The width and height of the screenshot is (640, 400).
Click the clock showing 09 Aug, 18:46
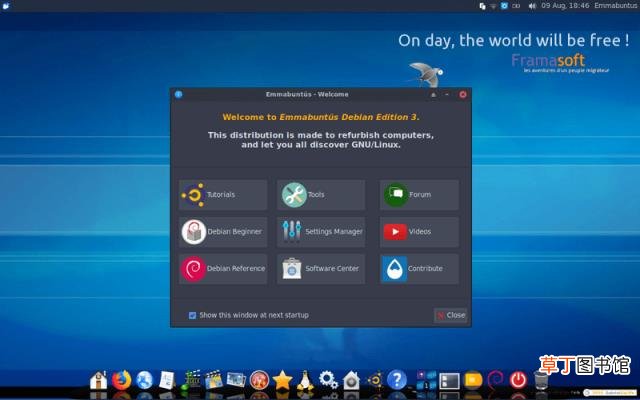(565, 6)
